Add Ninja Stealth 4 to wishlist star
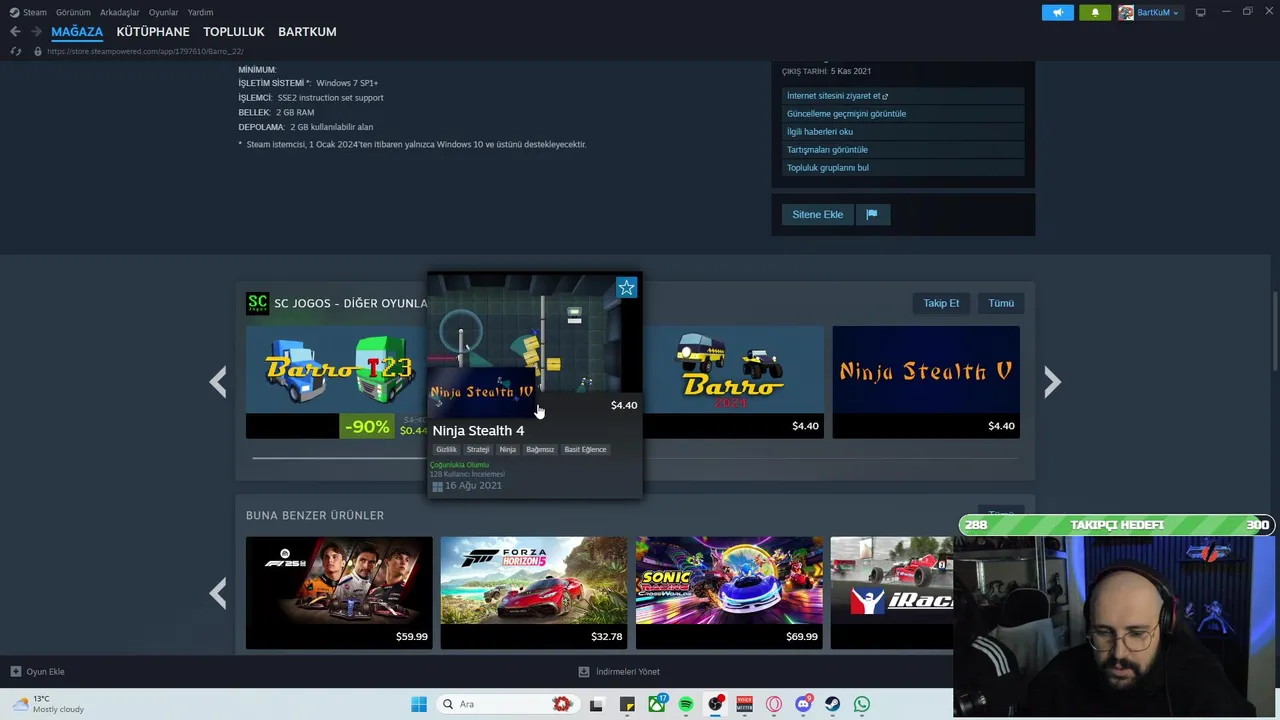The height and width of the screenshot is (720, 1280). pyautogui.click(x=626, y=288)
